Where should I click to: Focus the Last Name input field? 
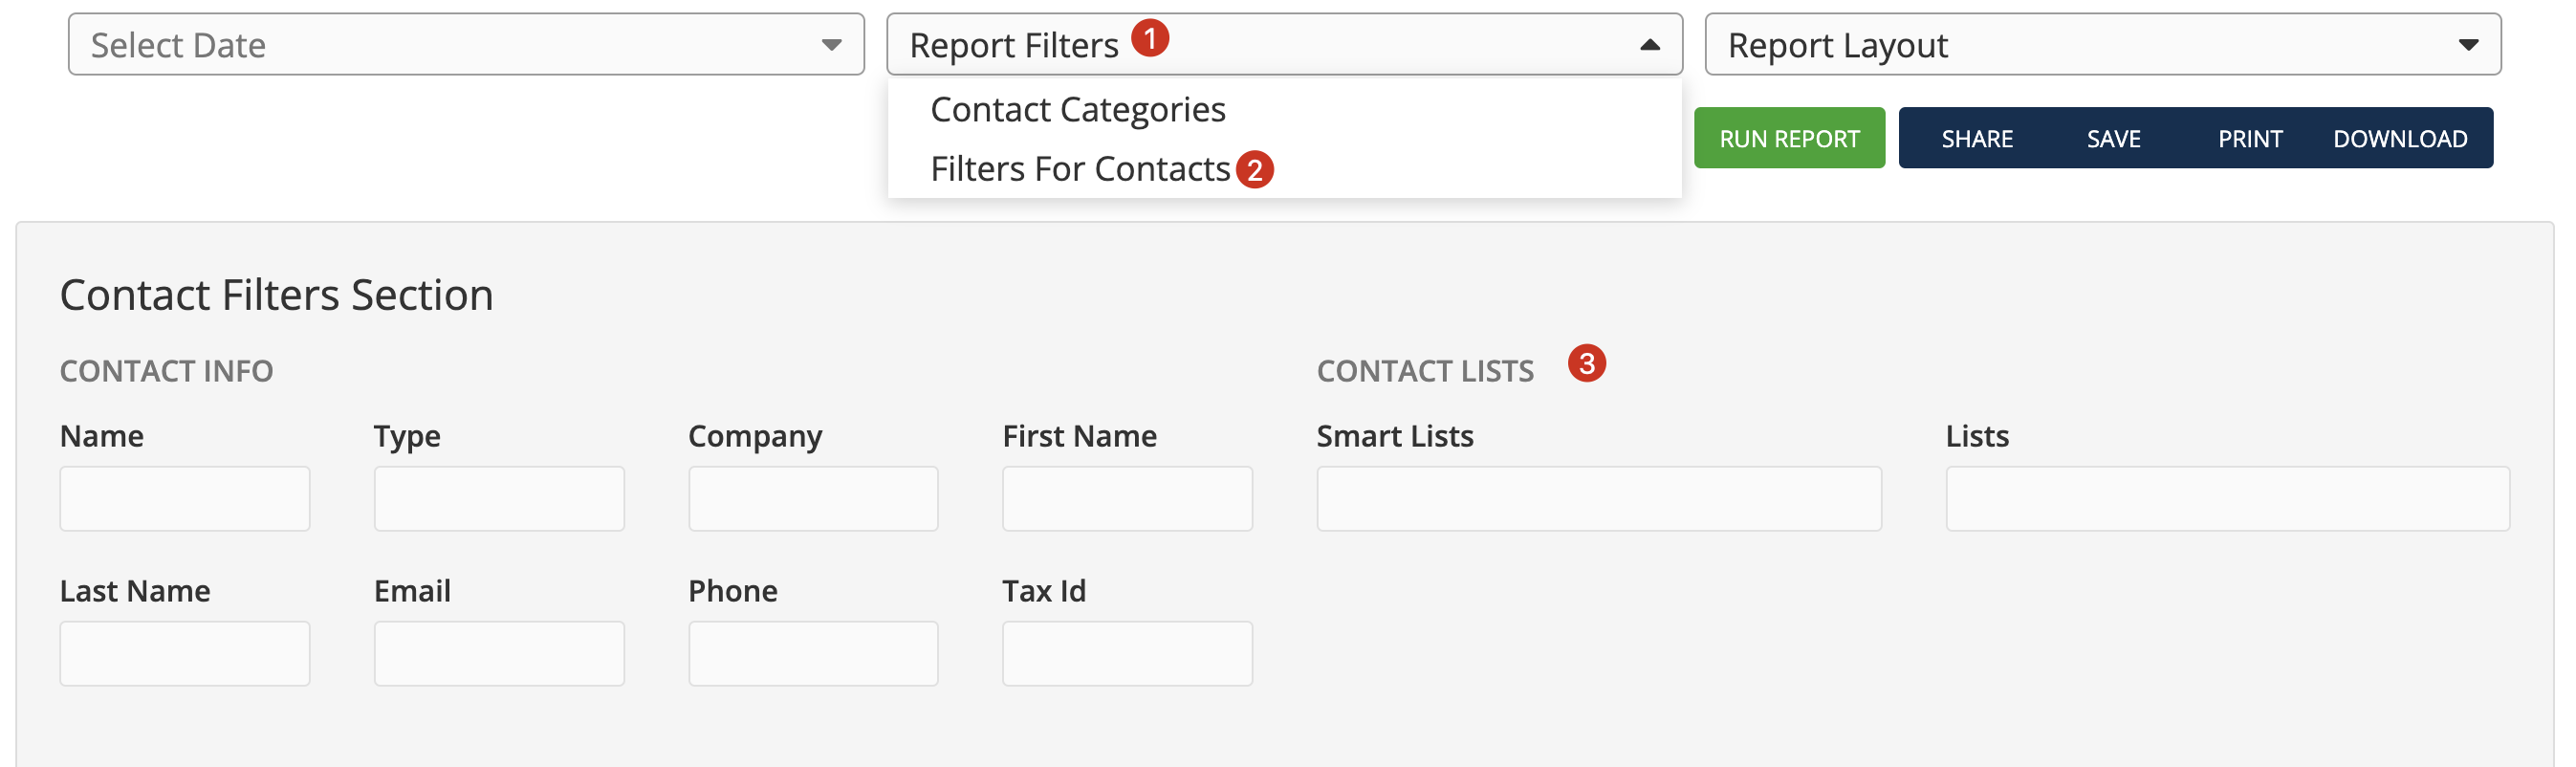click(x=185, y=653)
